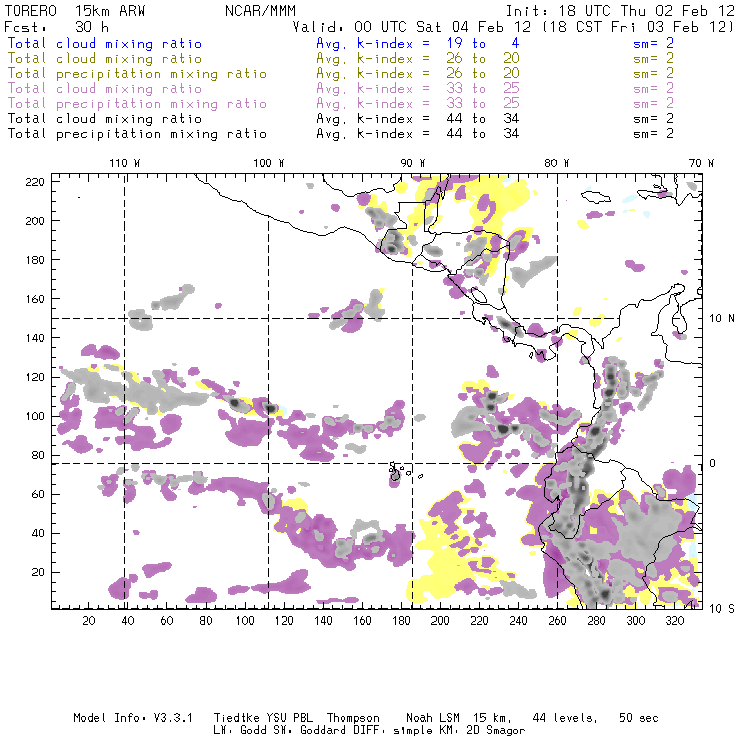Click the olive "Total cloud mixing ratio" legend line
Image resolution: width=740 pixels, height=740 pixels.
pos(105,59)
